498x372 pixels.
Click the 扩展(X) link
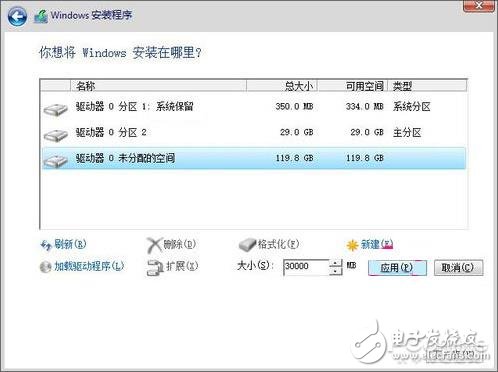pos(182,266)
